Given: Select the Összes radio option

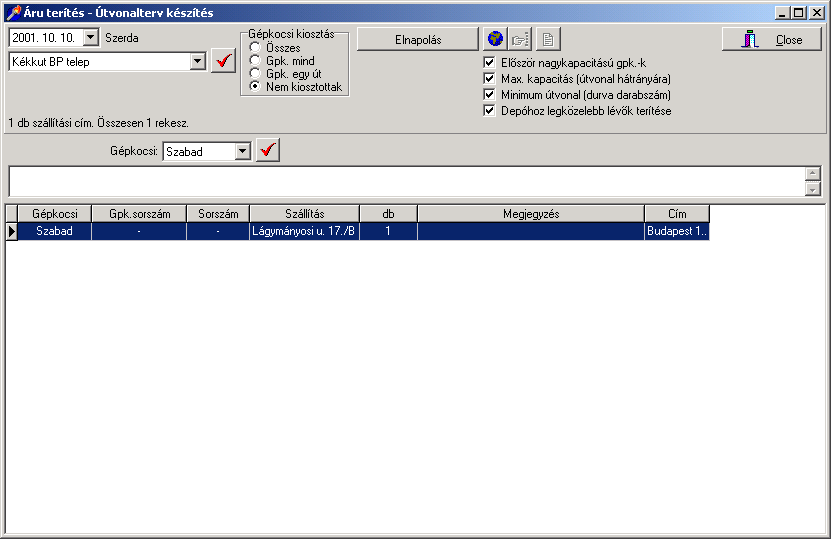Looking at the screenshot, I should click(256, 48).
